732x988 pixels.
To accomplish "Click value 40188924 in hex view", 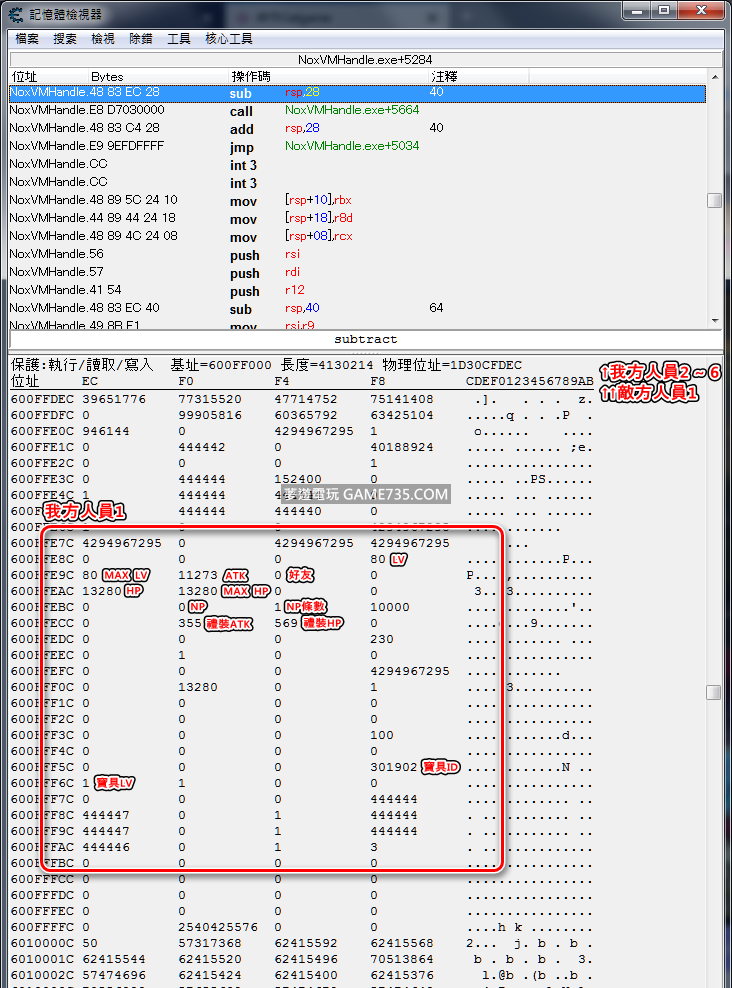I will [402, 447].
